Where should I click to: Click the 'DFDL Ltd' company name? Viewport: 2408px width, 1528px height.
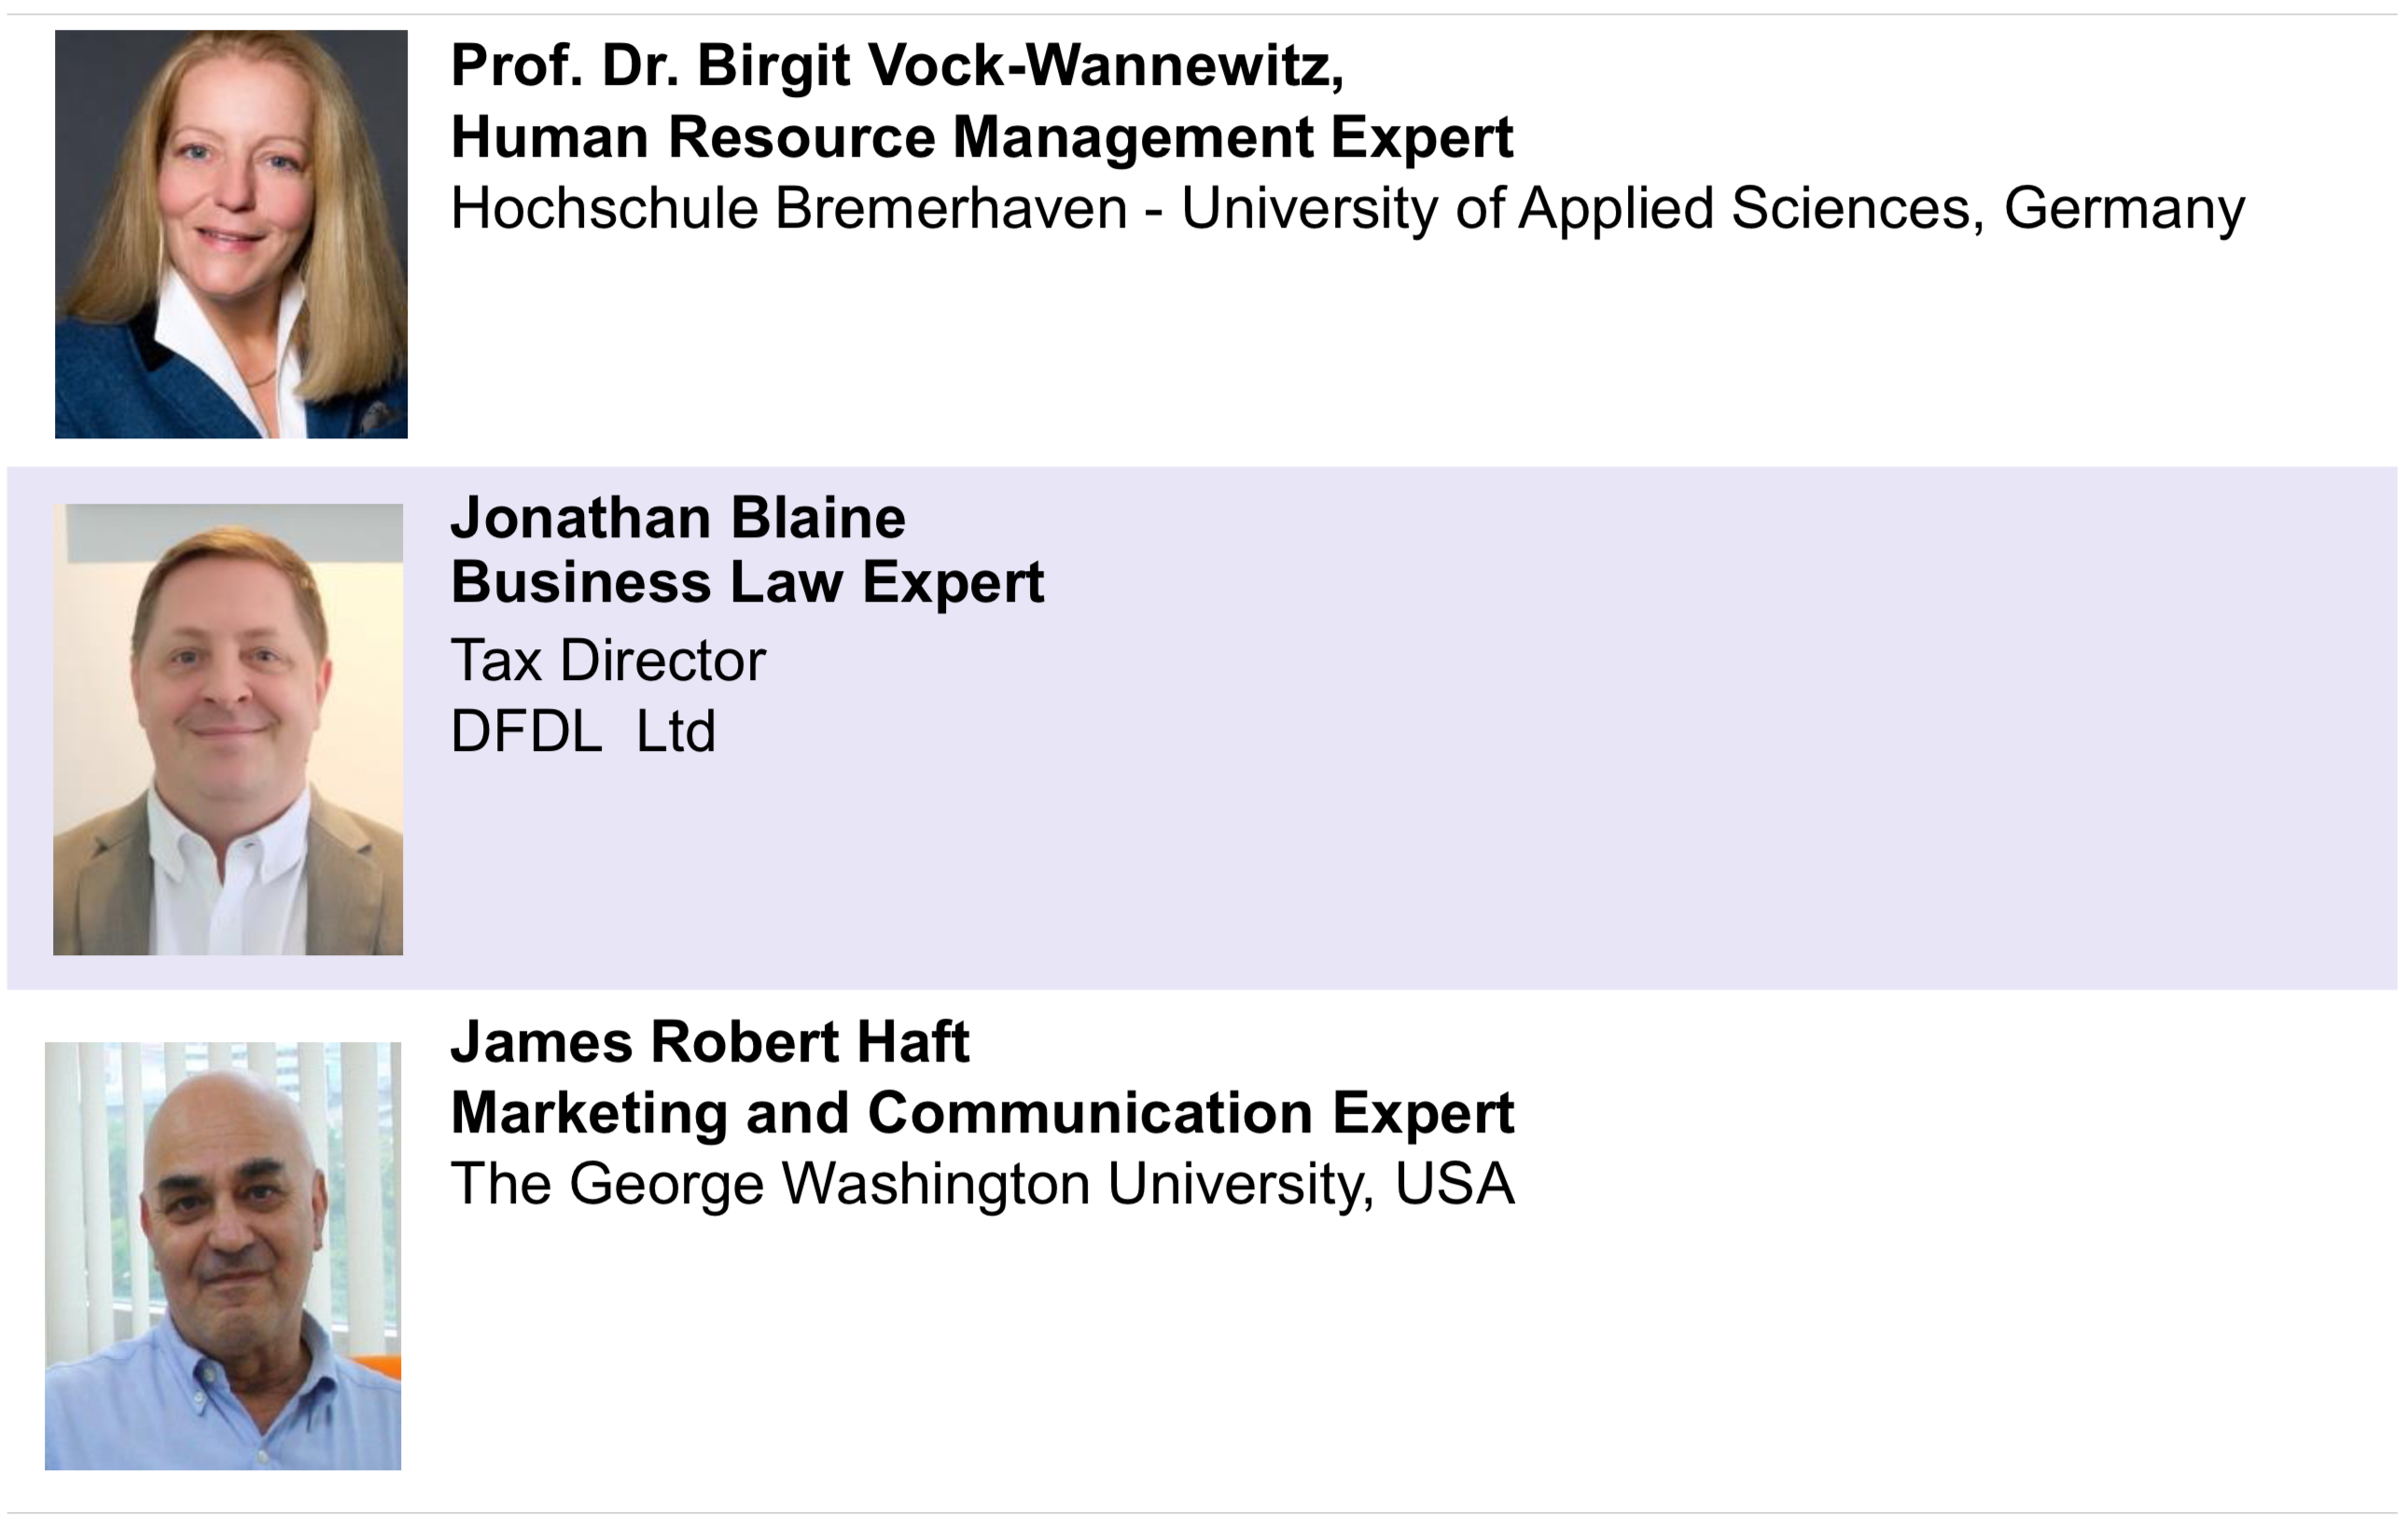coord(583,731)
